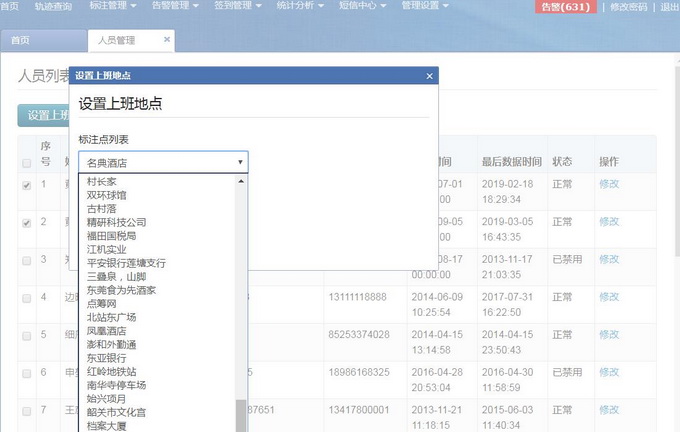Expand the 统计分析 dropdown menu

300,6
